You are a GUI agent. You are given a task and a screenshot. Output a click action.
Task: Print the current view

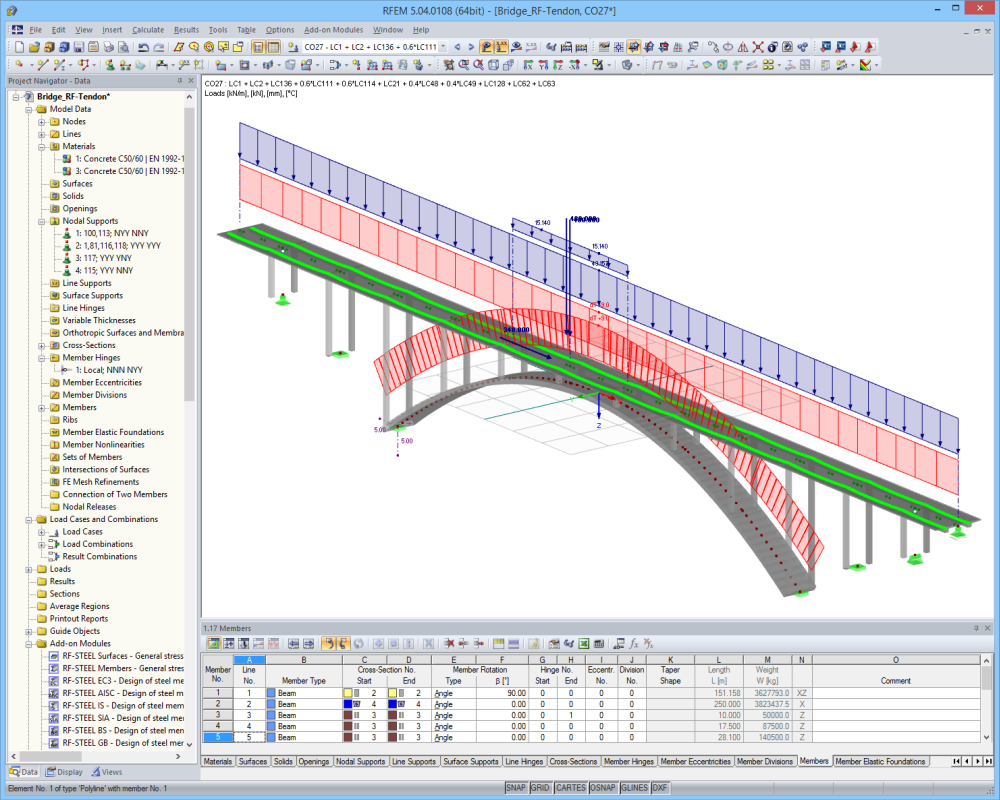pos(109,45)
